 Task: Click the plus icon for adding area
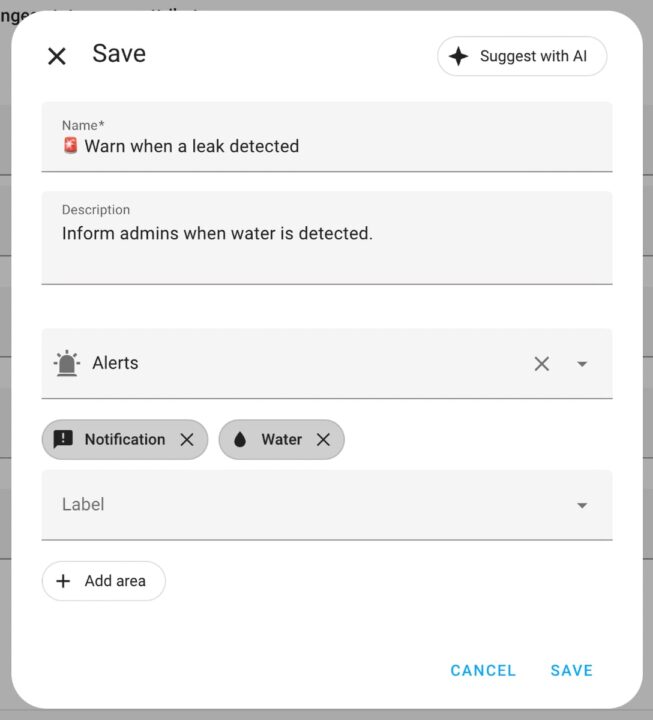(64, 581)
